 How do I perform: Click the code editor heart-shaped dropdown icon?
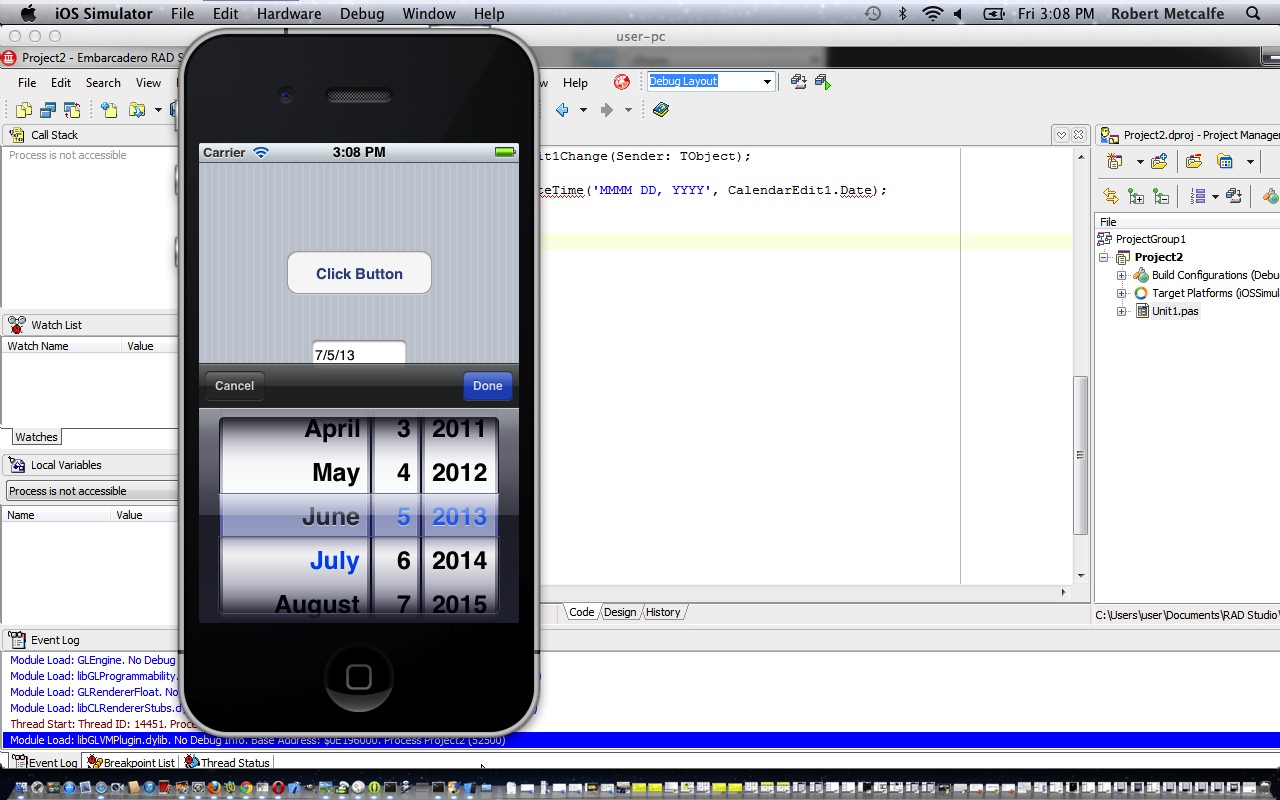tap(1062, 135)
